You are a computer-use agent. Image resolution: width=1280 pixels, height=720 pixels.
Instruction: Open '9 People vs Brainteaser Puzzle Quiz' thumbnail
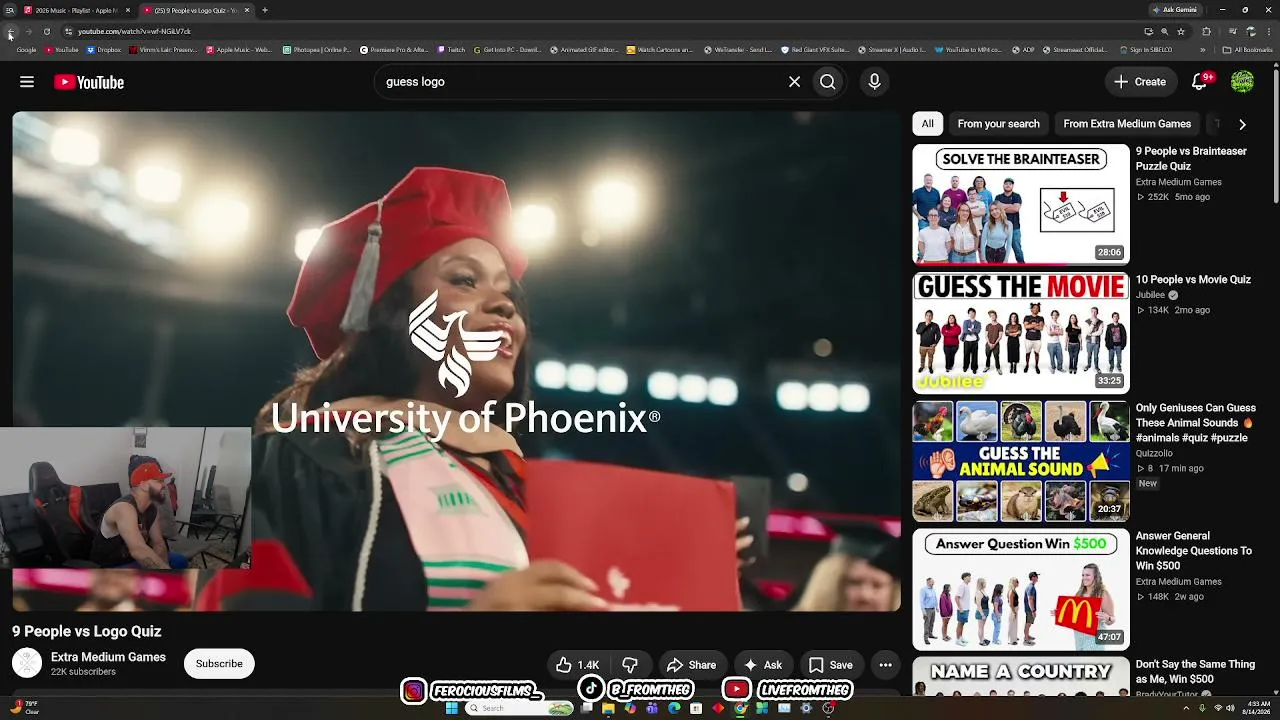(x=1021, y=204)
